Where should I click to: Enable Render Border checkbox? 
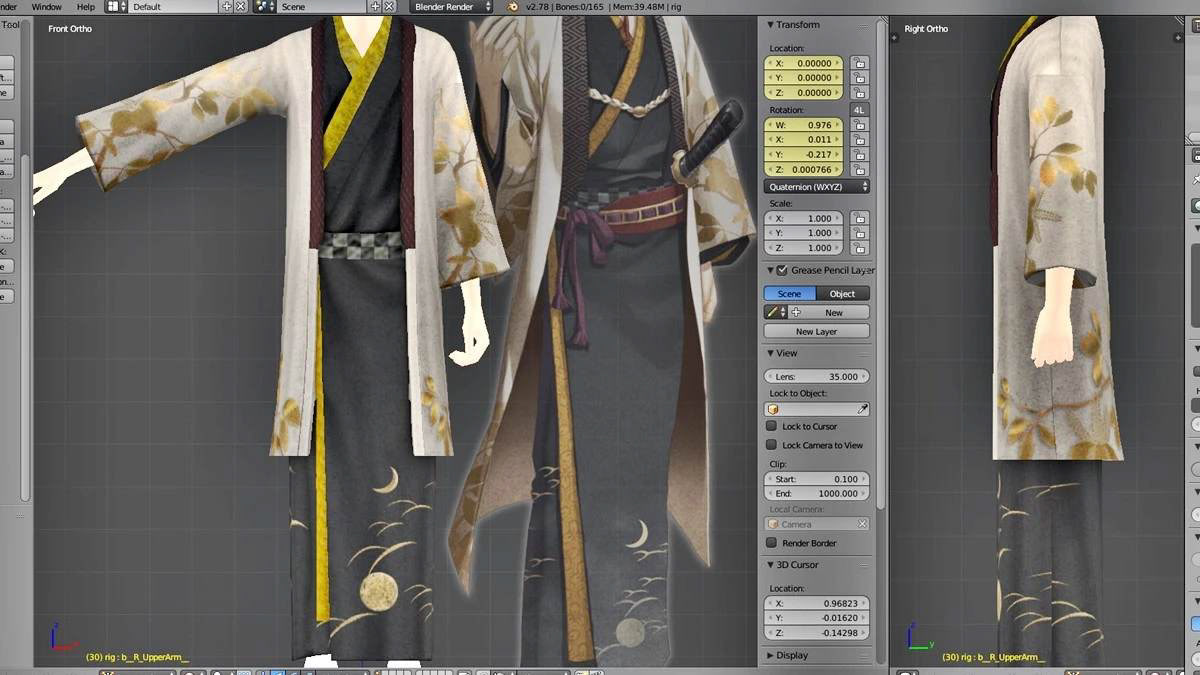tap(771, 543)
